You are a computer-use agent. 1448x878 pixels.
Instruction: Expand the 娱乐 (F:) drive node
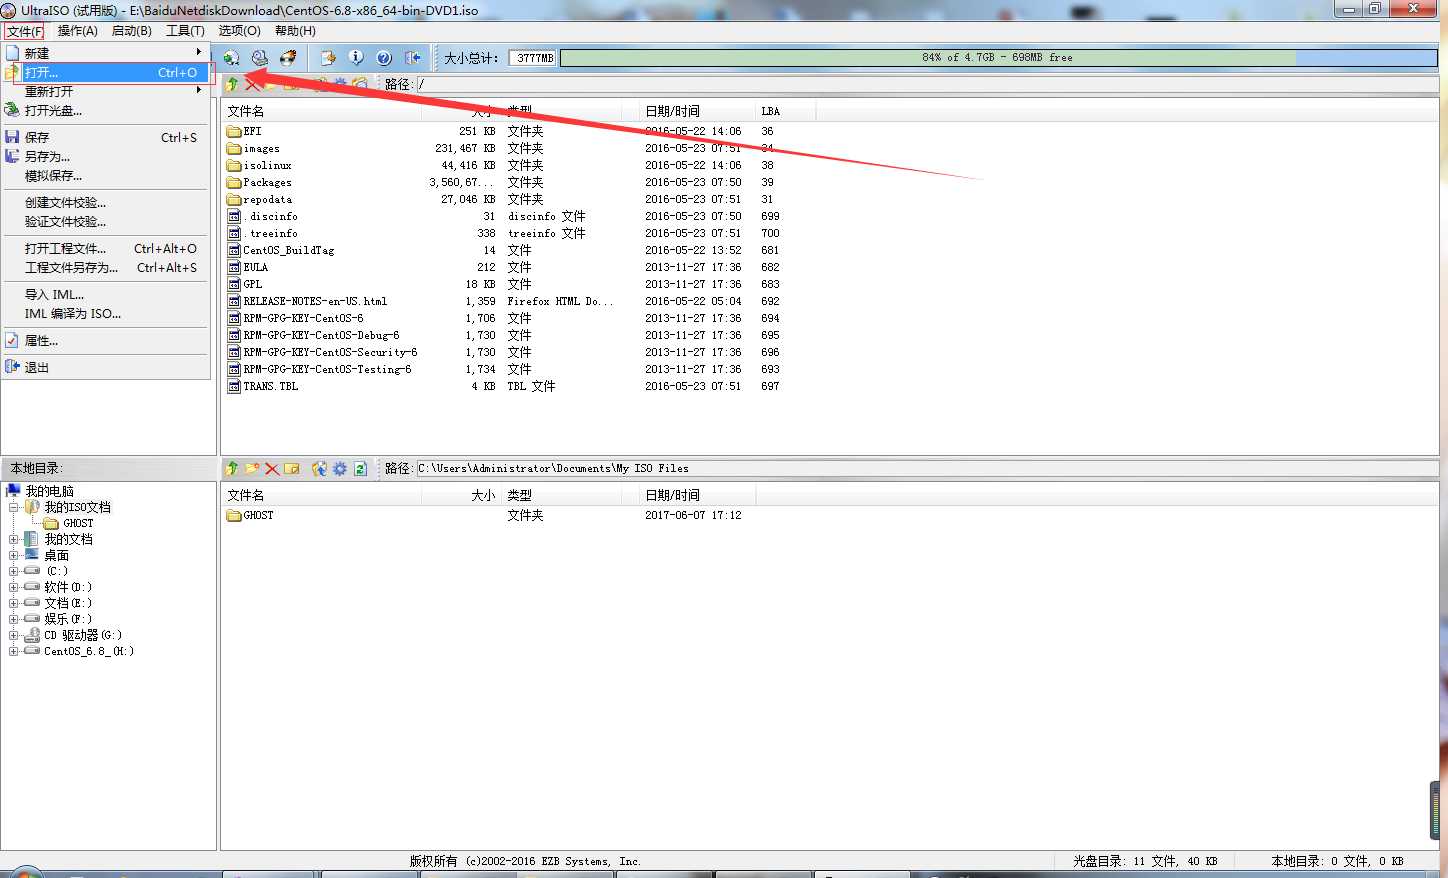[14, 619]
